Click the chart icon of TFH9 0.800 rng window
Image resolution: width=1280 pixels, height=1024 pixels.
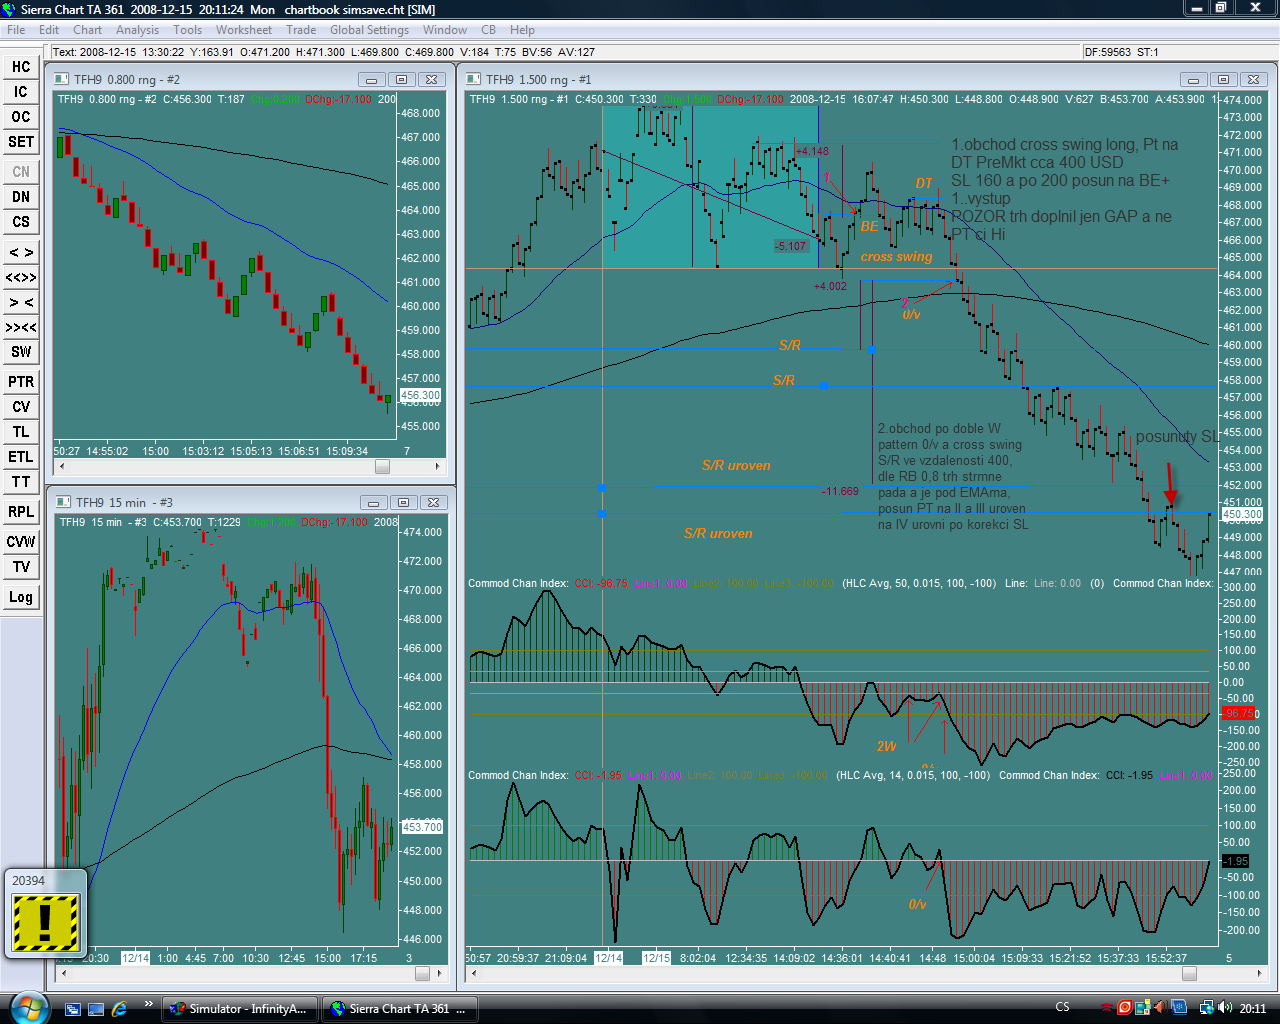pyautogui.click(x=62, y=79)
